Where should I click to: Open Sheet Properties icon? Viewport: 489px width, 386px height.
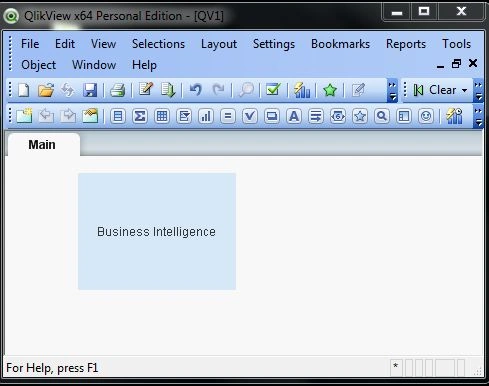click(x=90, y=116)
